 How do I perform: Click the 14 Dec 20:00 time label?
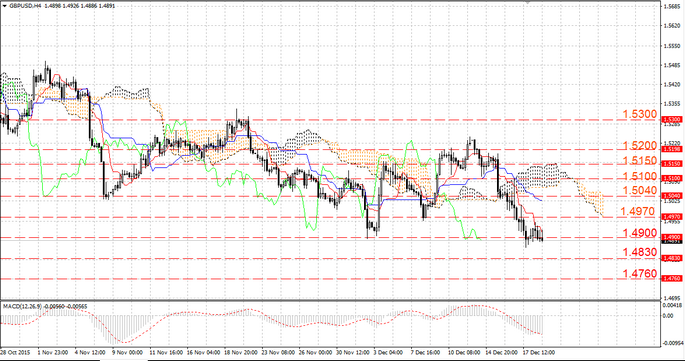click(502, 352)
